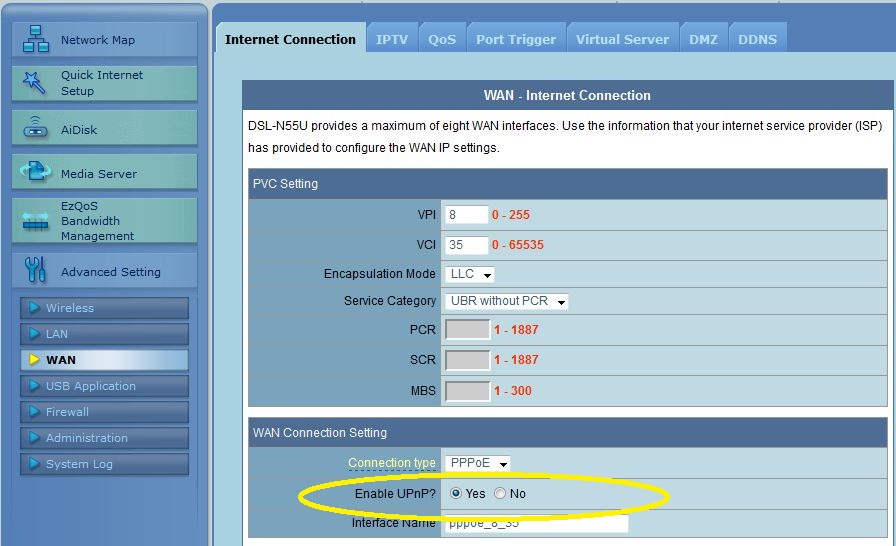Viewport: 896px width, 546px height.
Task: Select No for Enable UPnP
Action: [500, 494]
